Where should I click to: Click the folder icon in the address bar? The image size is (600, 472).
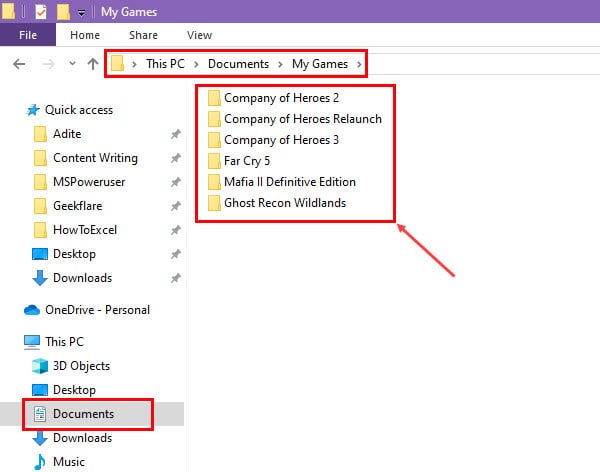117,64
